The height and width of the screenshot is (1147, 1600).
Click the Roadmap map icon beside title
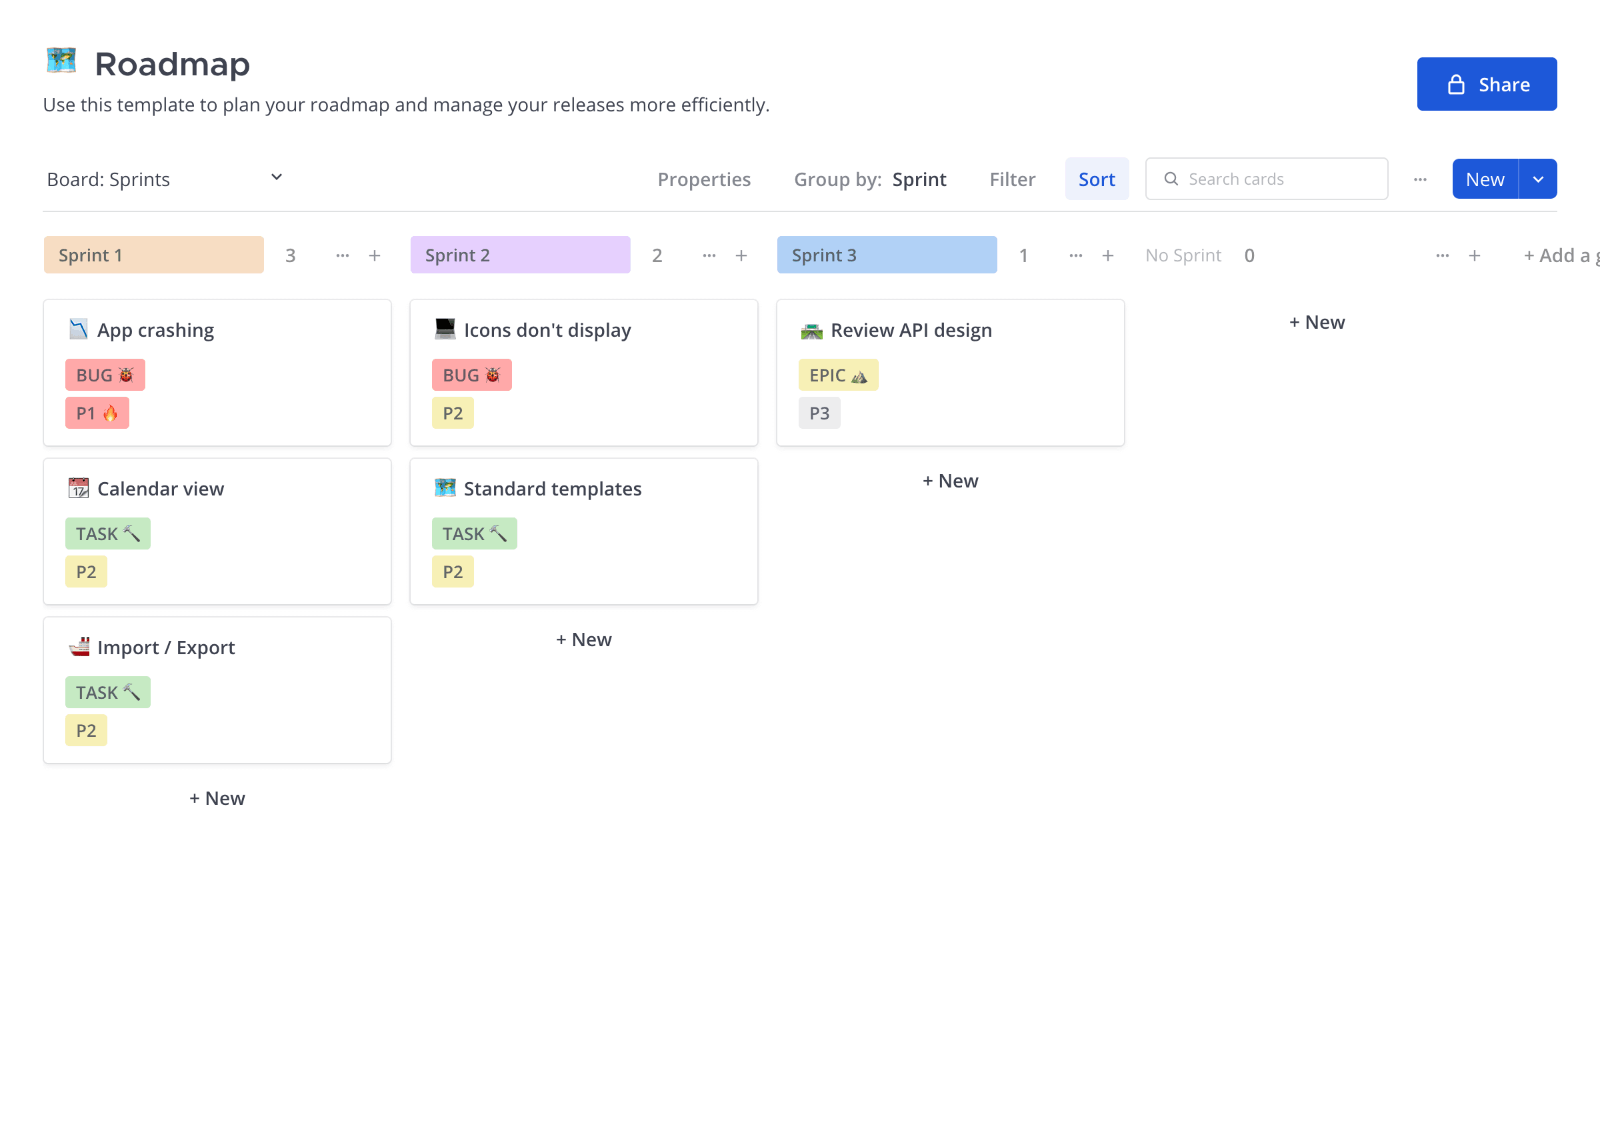(62, 61)
